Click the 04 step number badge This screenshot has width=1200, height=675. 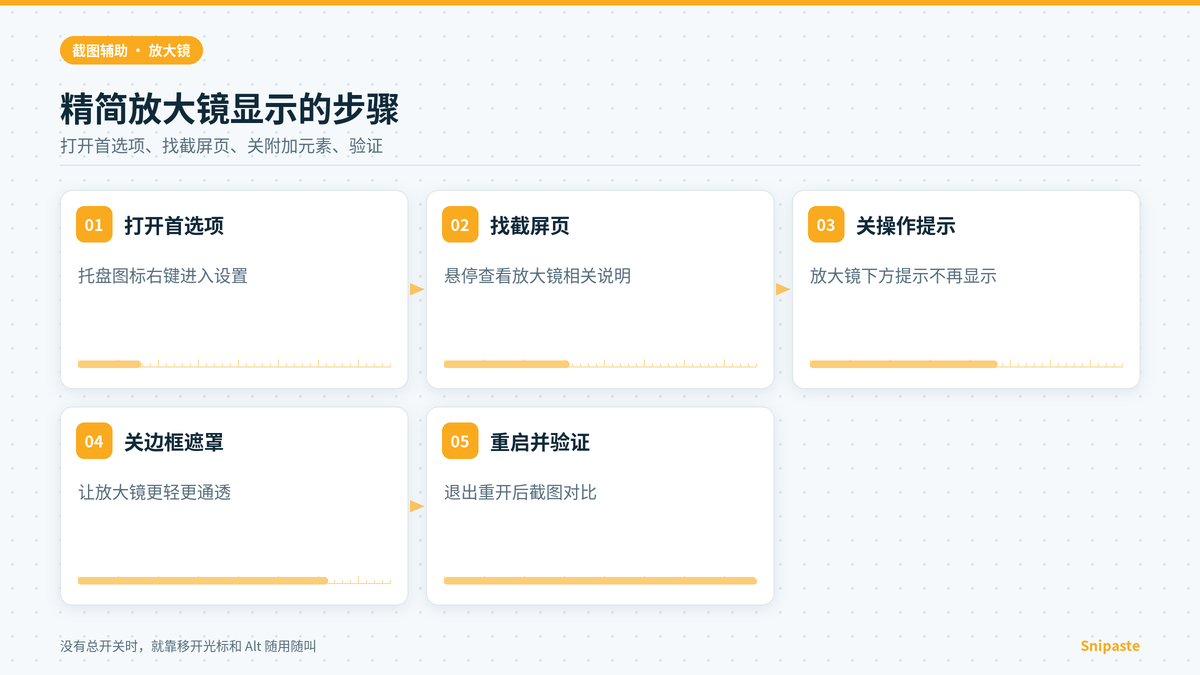pos(94,441)
